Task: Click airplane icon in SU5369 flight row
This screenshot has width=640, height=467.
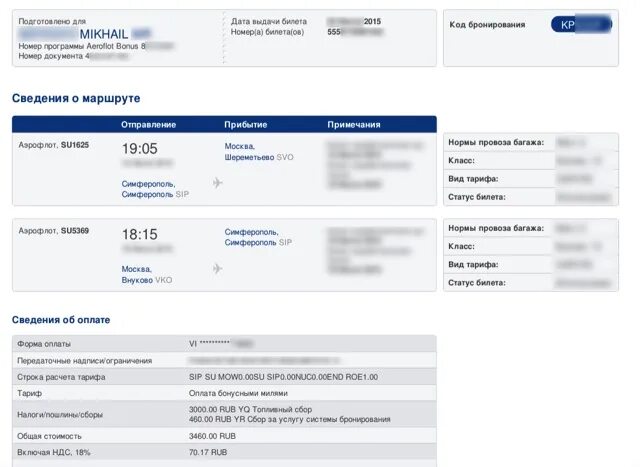Action: 218,269
